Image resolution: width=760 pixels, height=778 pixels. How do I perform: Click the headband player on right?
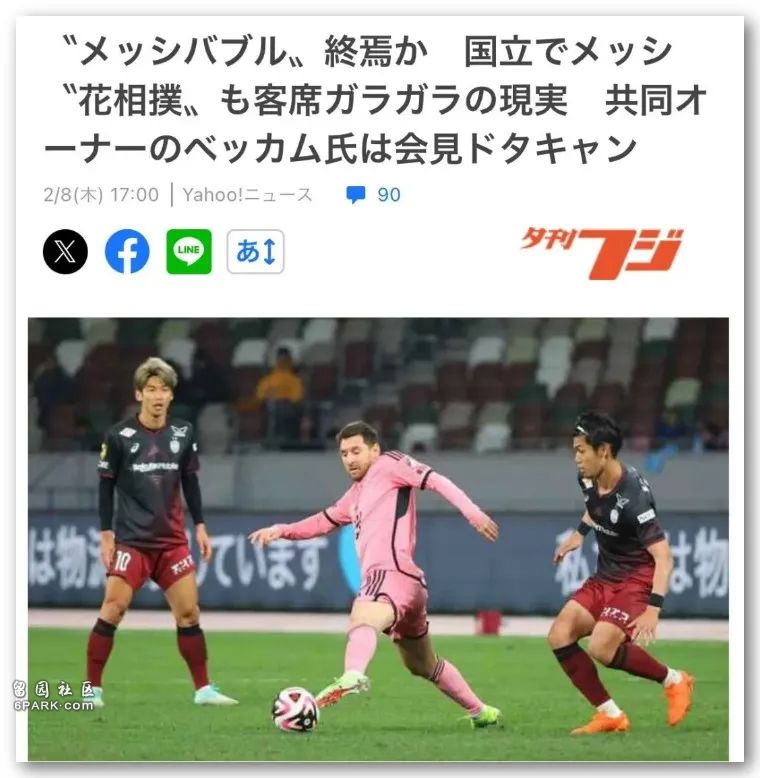626,571
